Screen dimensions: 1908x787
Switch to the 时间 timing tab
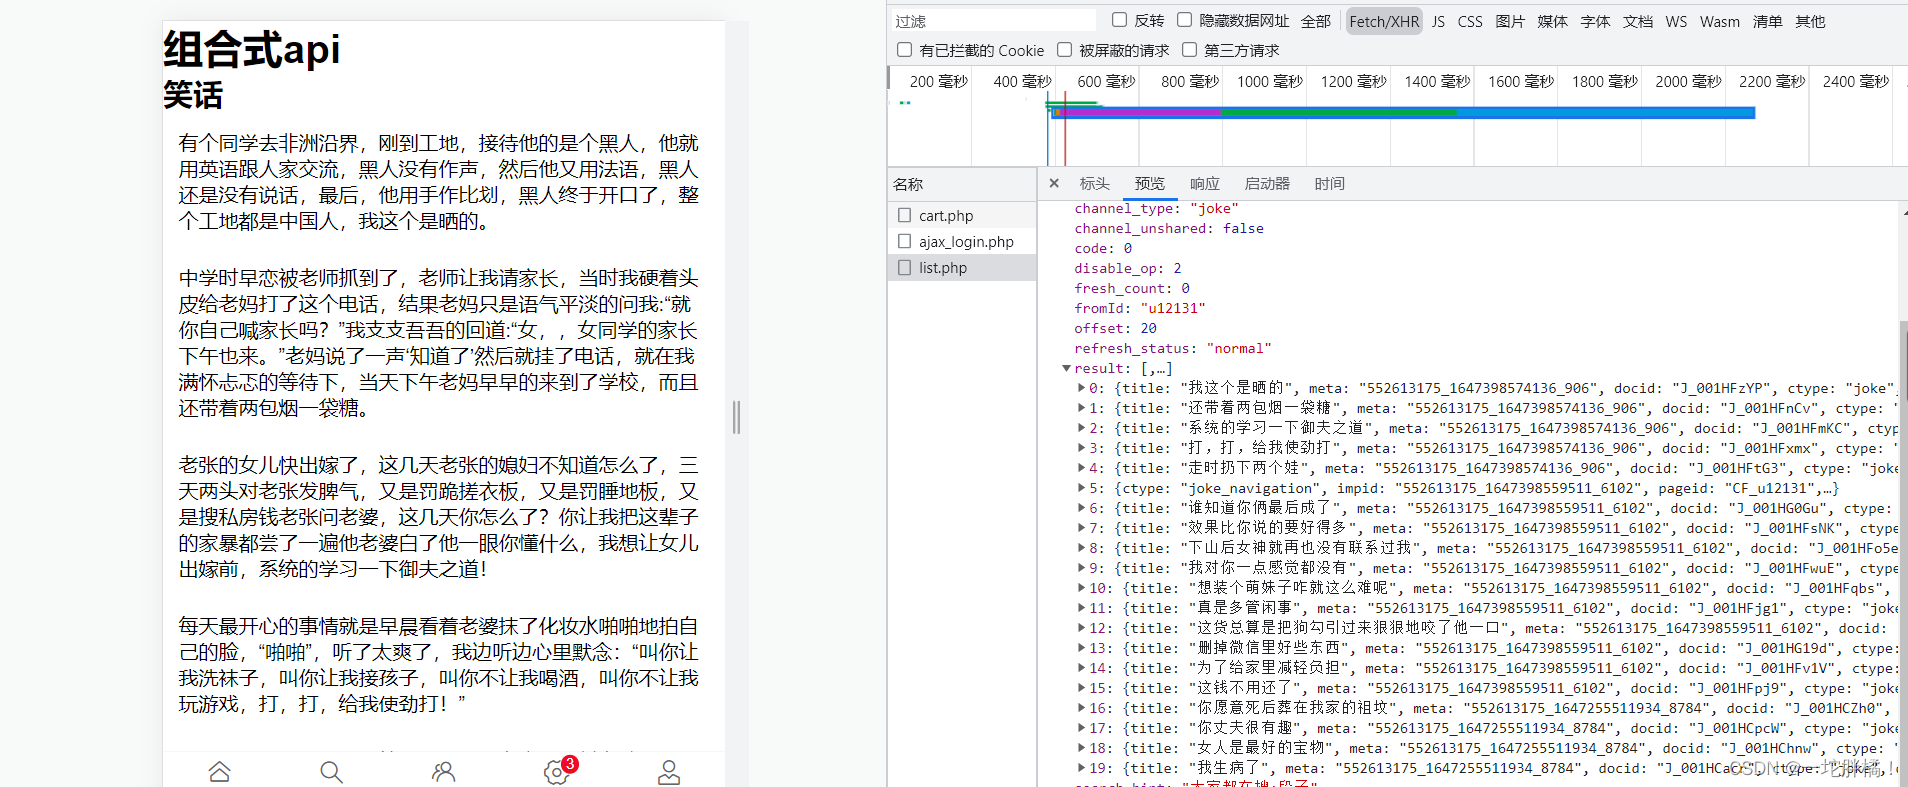pyautogui.click(x=1330, y=183)
